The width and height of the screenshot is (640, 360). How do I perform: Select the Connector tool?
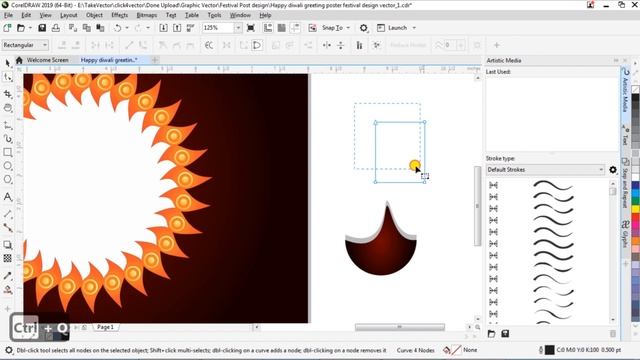pos(7,227)
